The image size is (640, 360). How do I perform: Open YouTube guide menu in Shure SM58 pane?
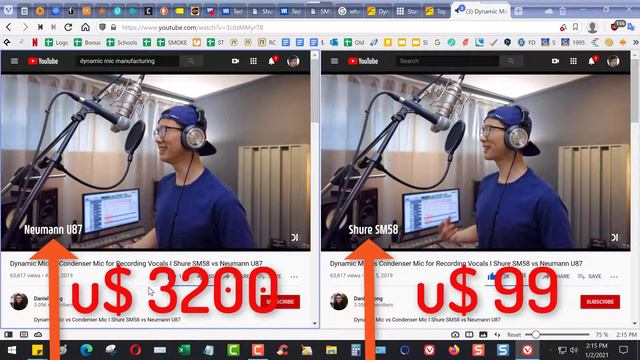click(x=334, y=61)
